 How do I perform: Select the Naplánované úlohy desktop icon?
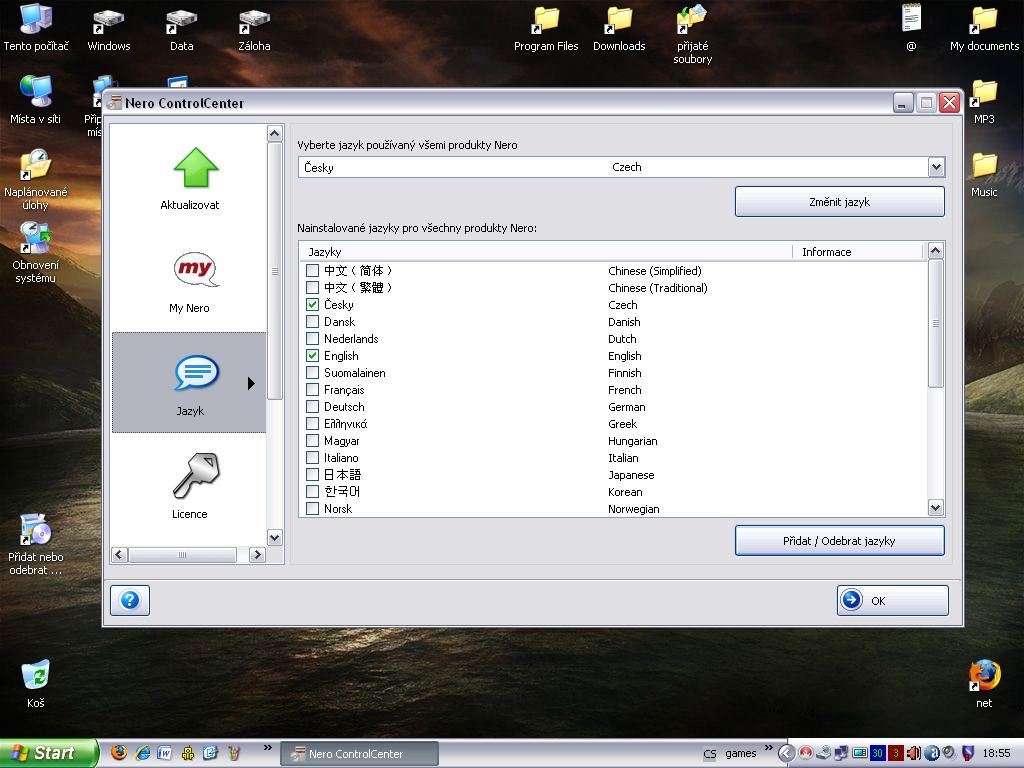point(36,180)
